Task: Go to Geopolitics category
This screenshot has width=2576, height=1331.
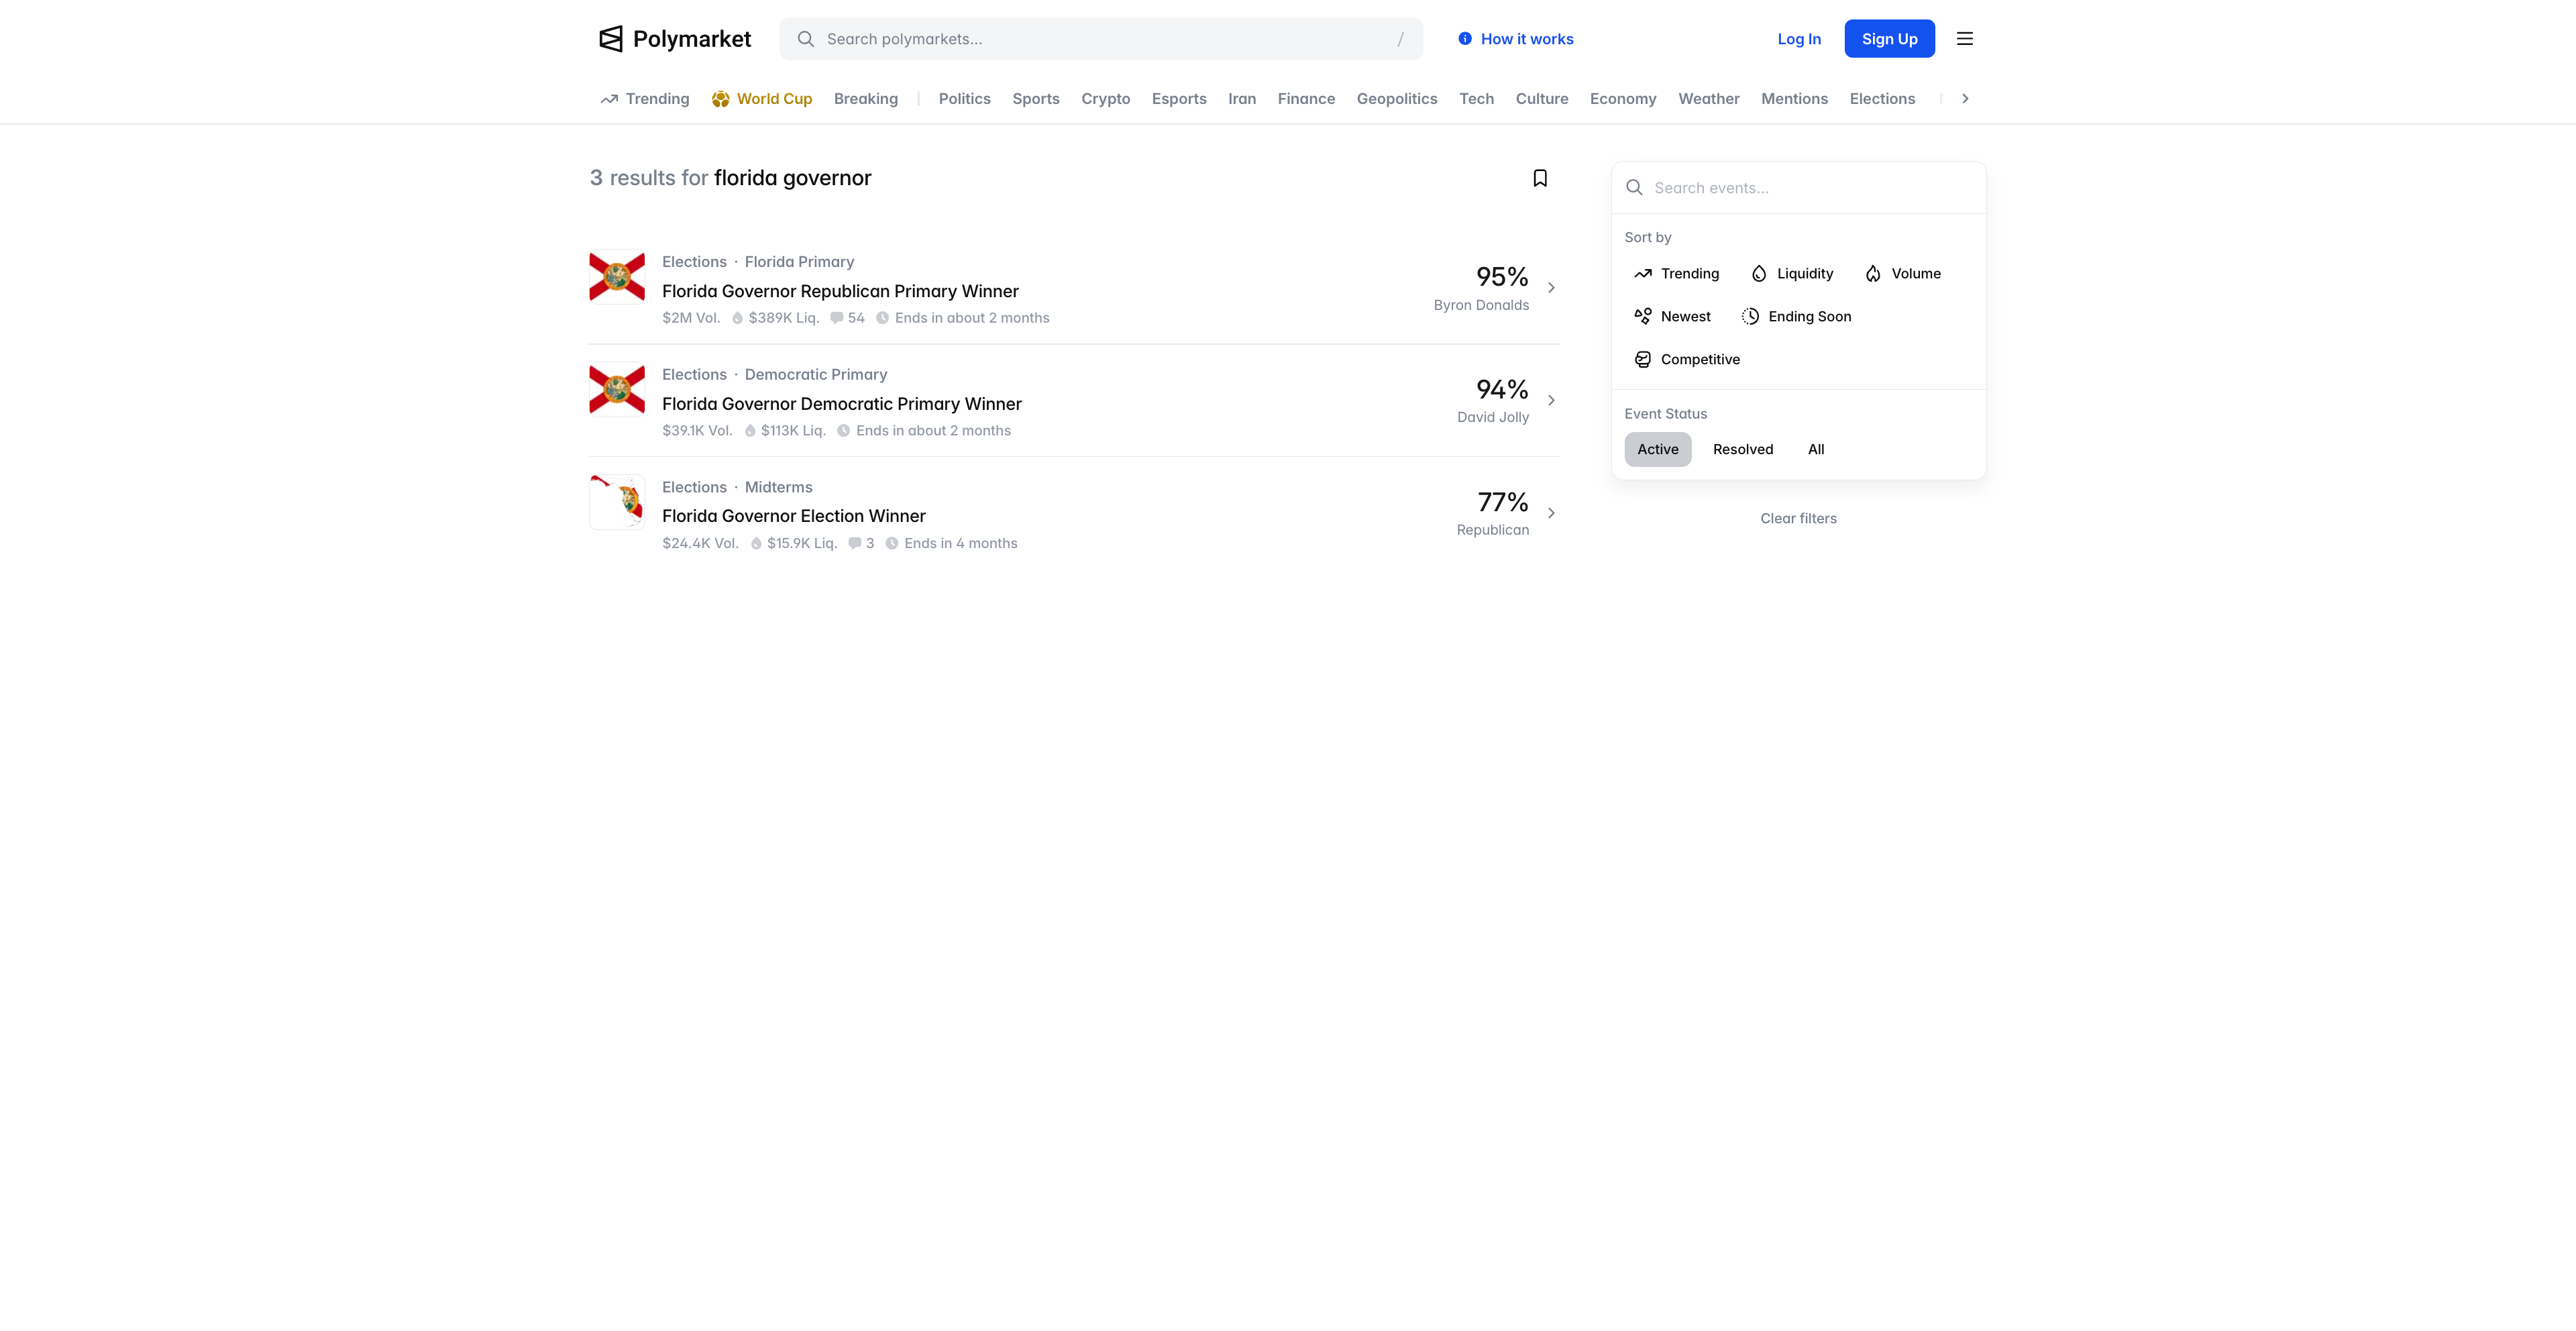Action: [x=1397, y=99]
